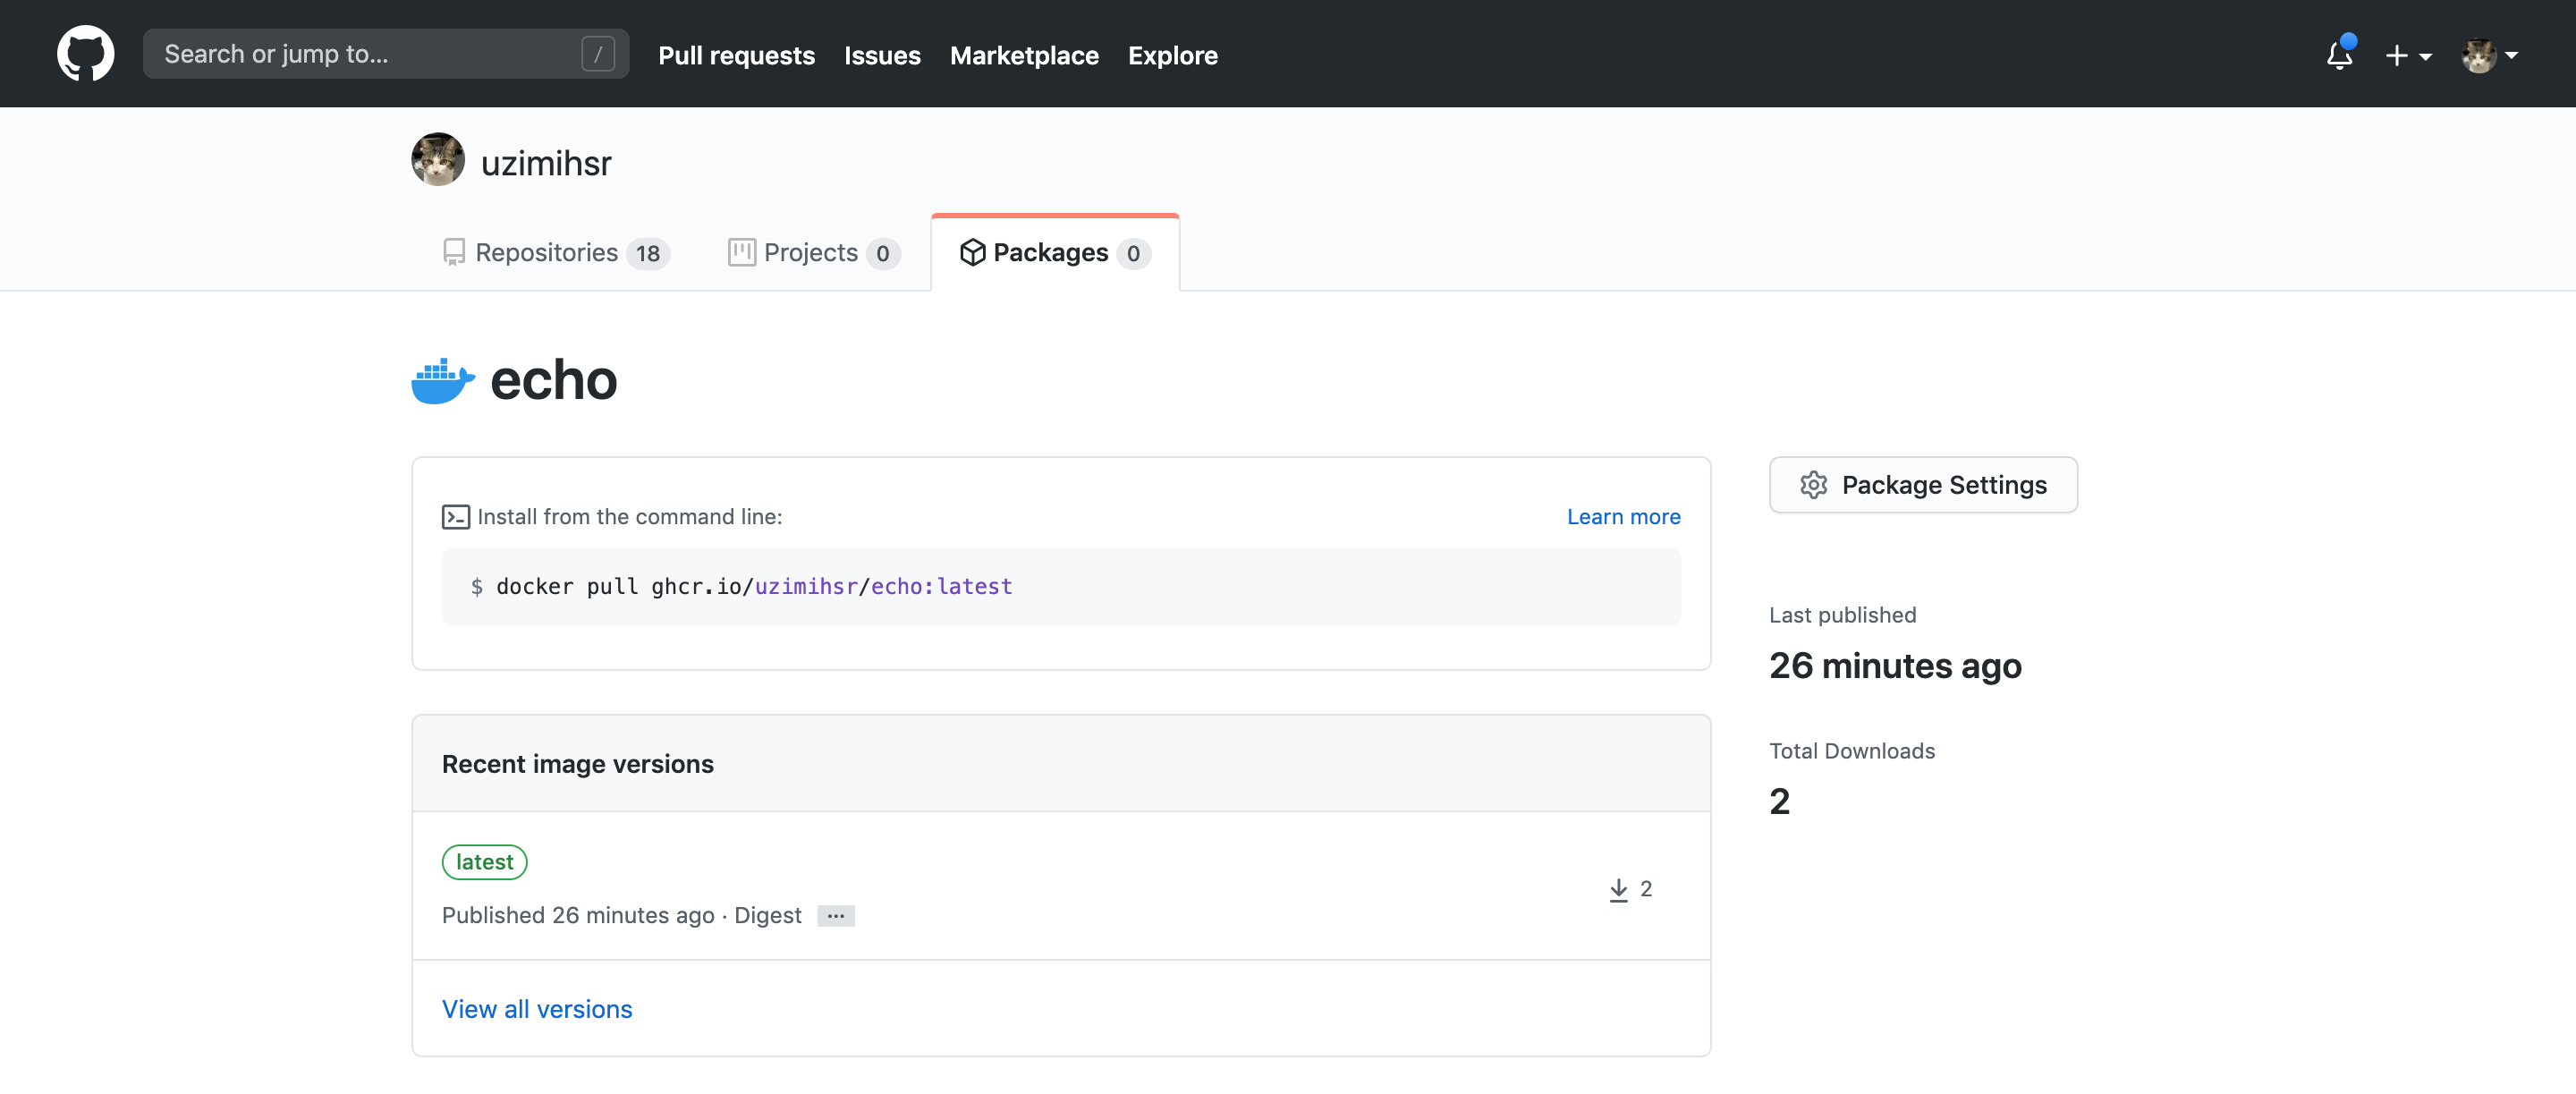
Task: Click the download count icon for latest
Action: point(1618,890)
